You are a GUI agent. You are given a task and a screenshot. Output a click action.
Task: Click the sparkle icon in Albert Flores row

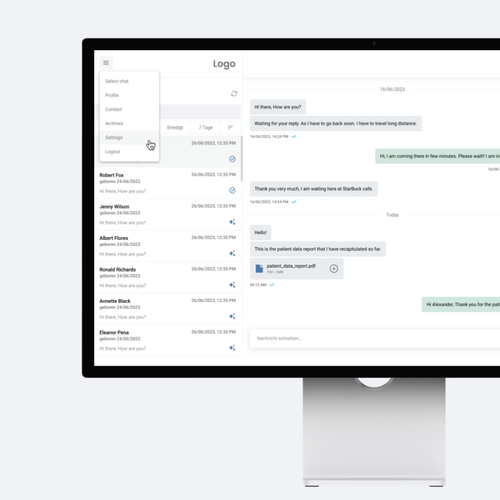[x=232, y=253]
